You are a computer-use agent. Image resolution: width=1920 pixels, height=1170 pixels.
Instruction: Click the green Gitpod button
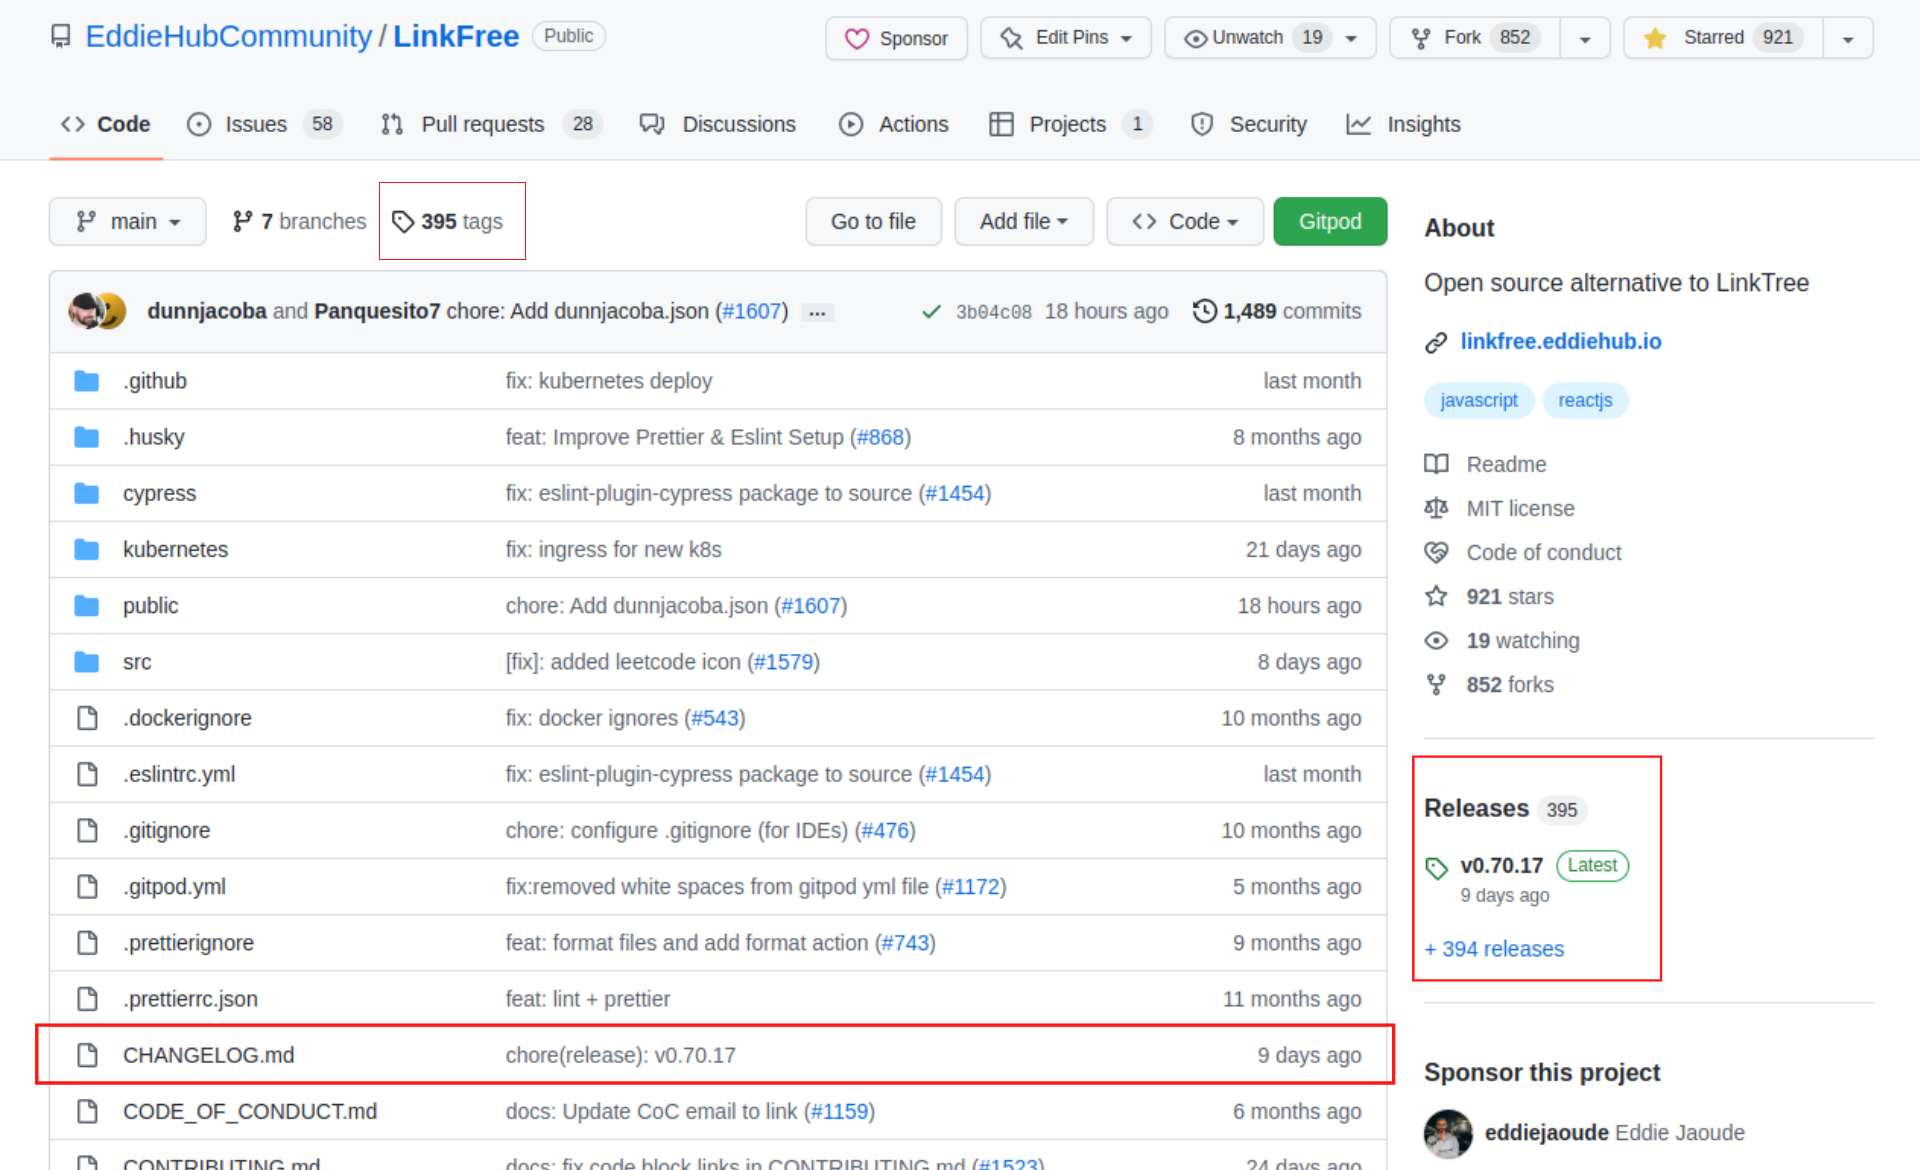1329,221
